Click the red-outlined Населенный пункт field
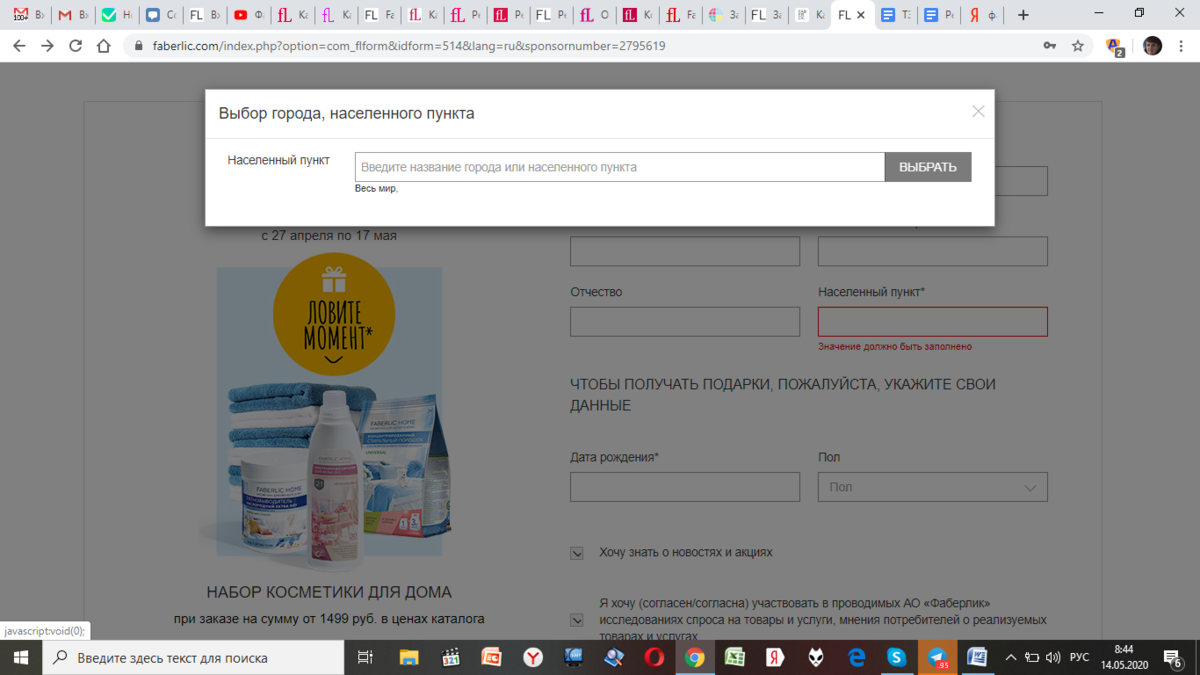This screenshot has width=1200, height=675. 933,321
